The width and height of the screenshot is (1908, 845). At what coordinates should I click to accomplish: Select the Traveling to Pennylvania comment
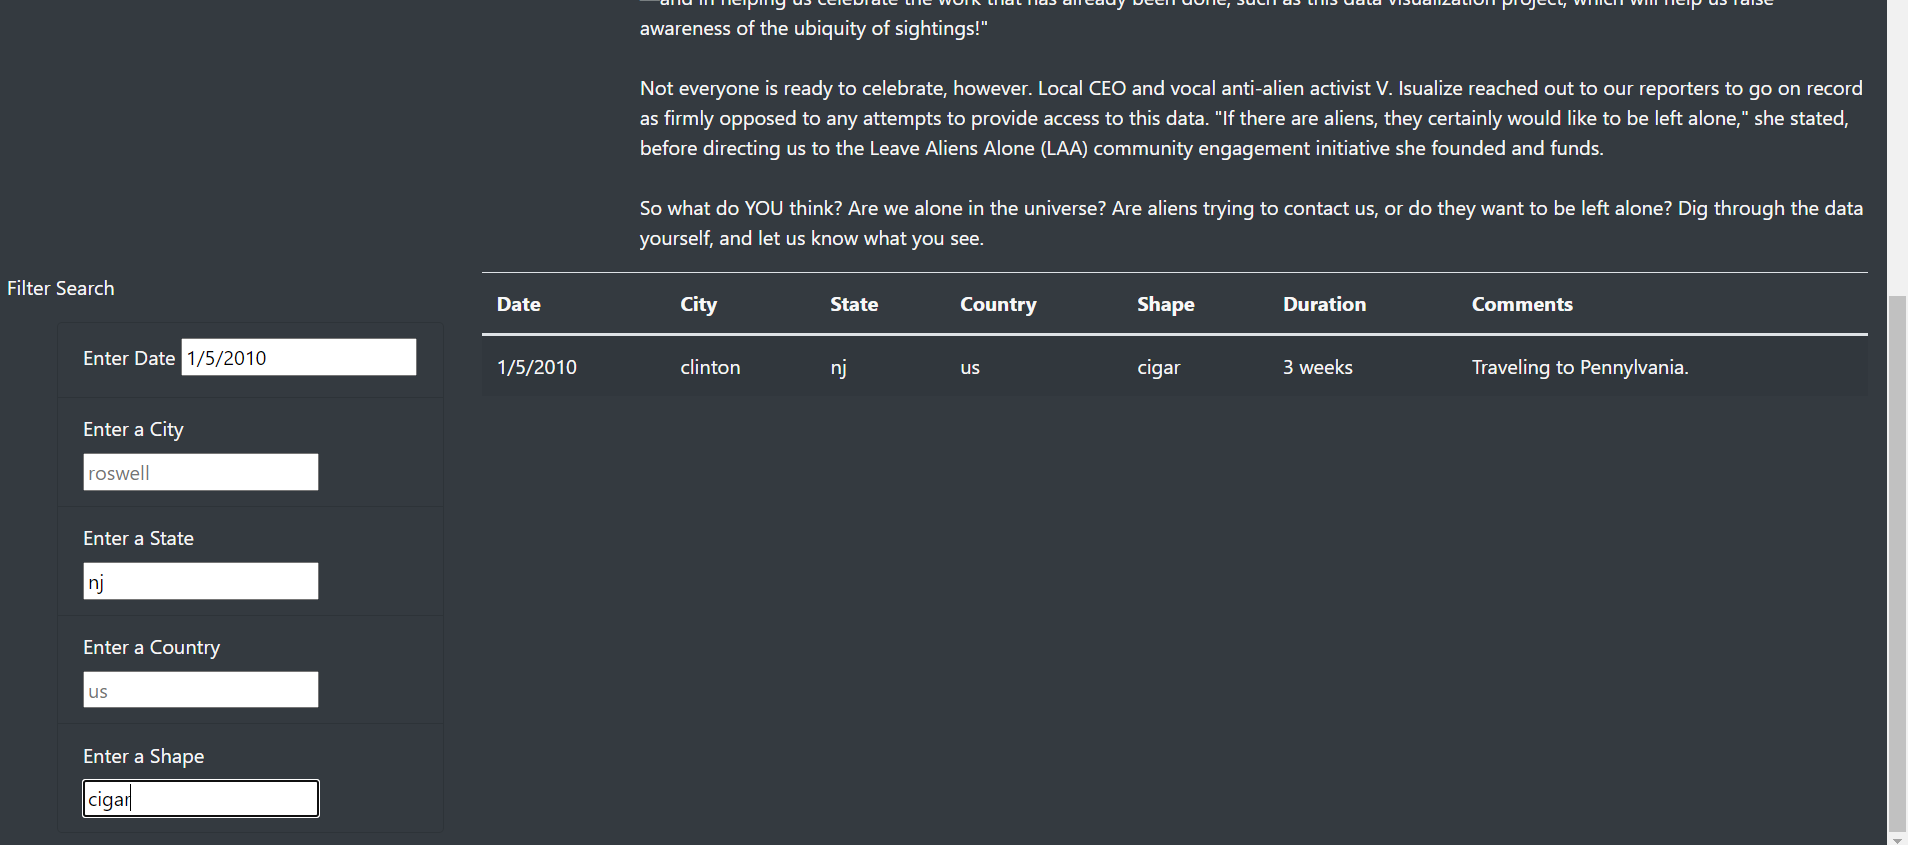point(1580,367)
